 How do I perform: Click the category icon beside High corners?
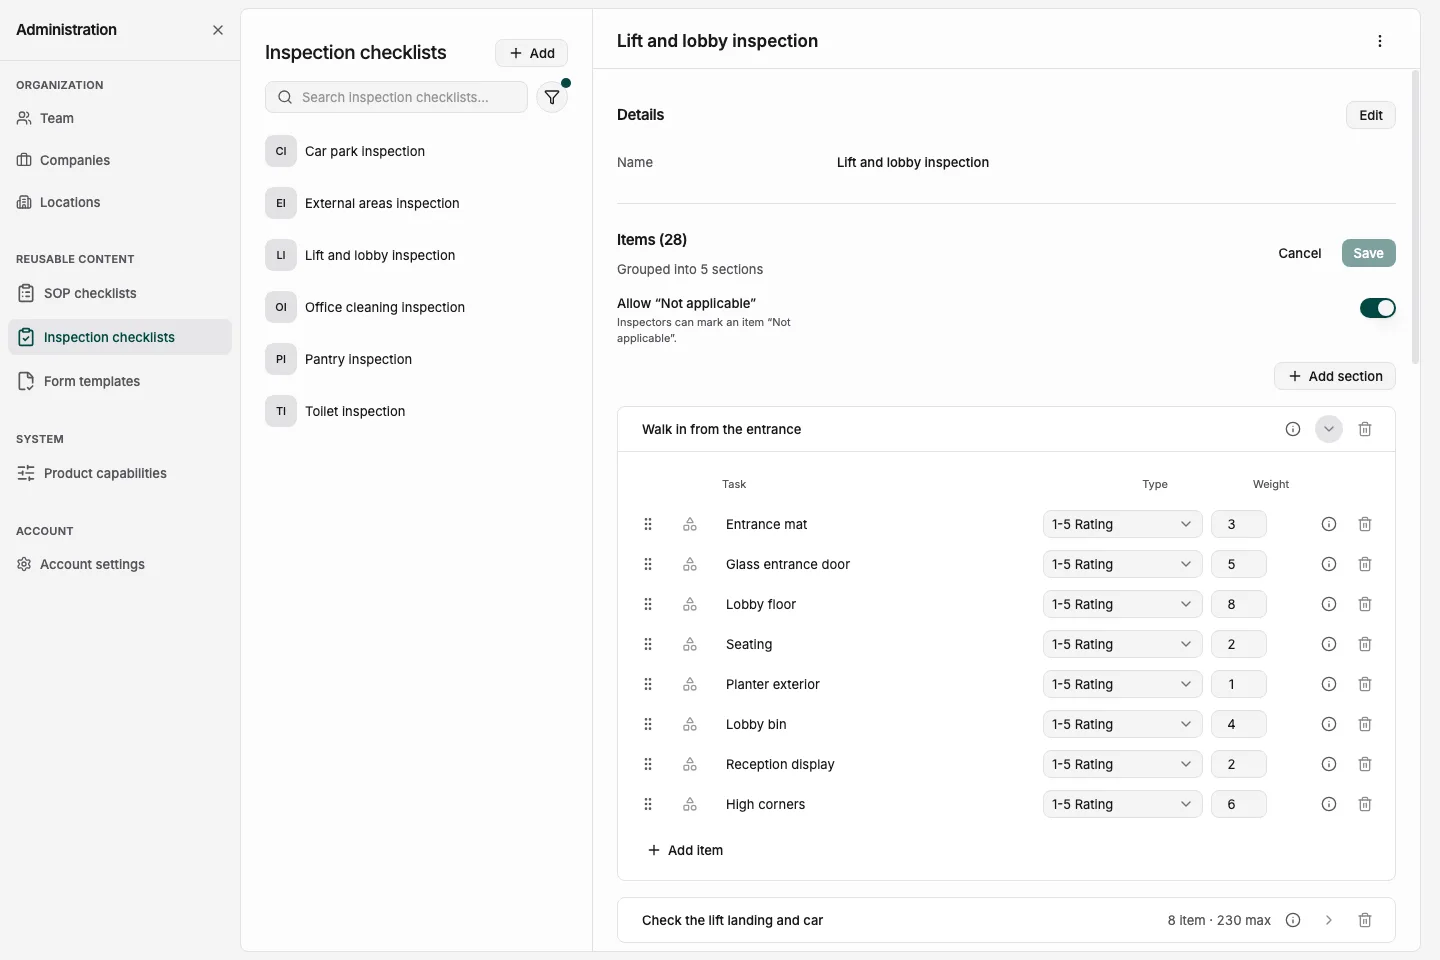(690, 804)
